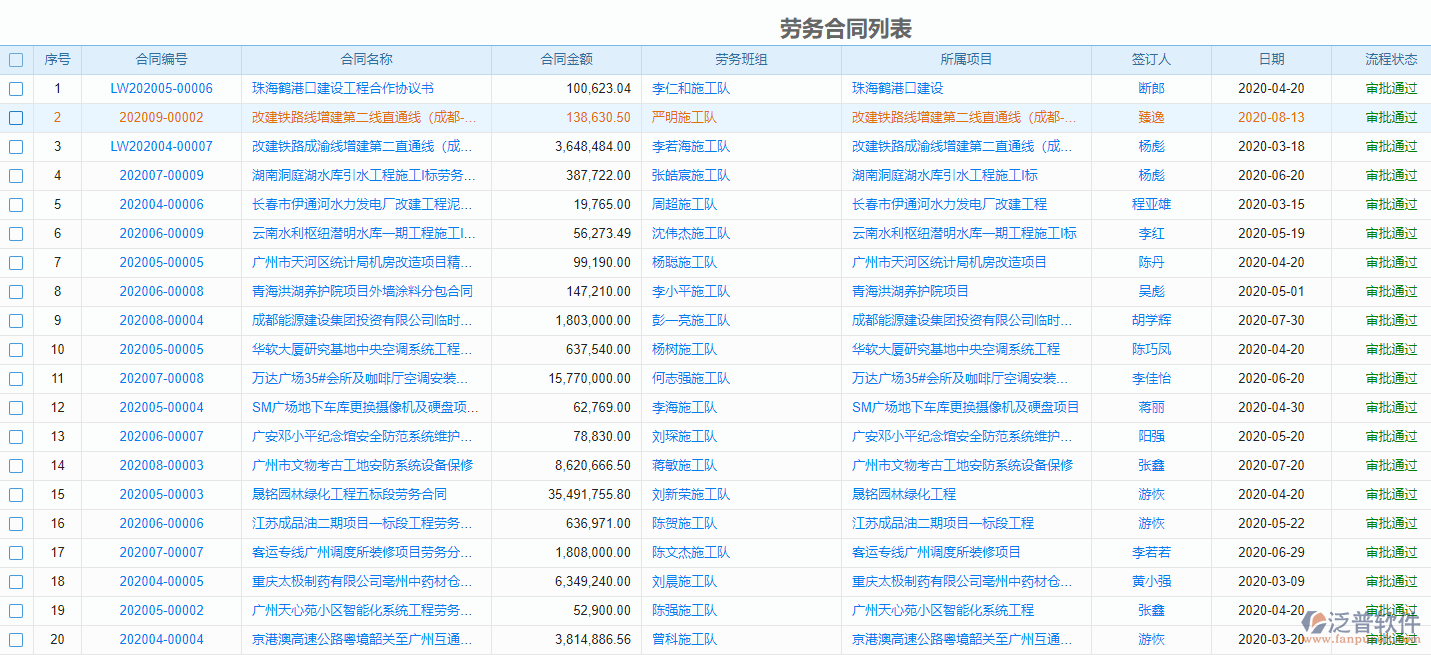The image size is (1431, 655).
Task: Check the checkbox for row 1
Action: 16,88
